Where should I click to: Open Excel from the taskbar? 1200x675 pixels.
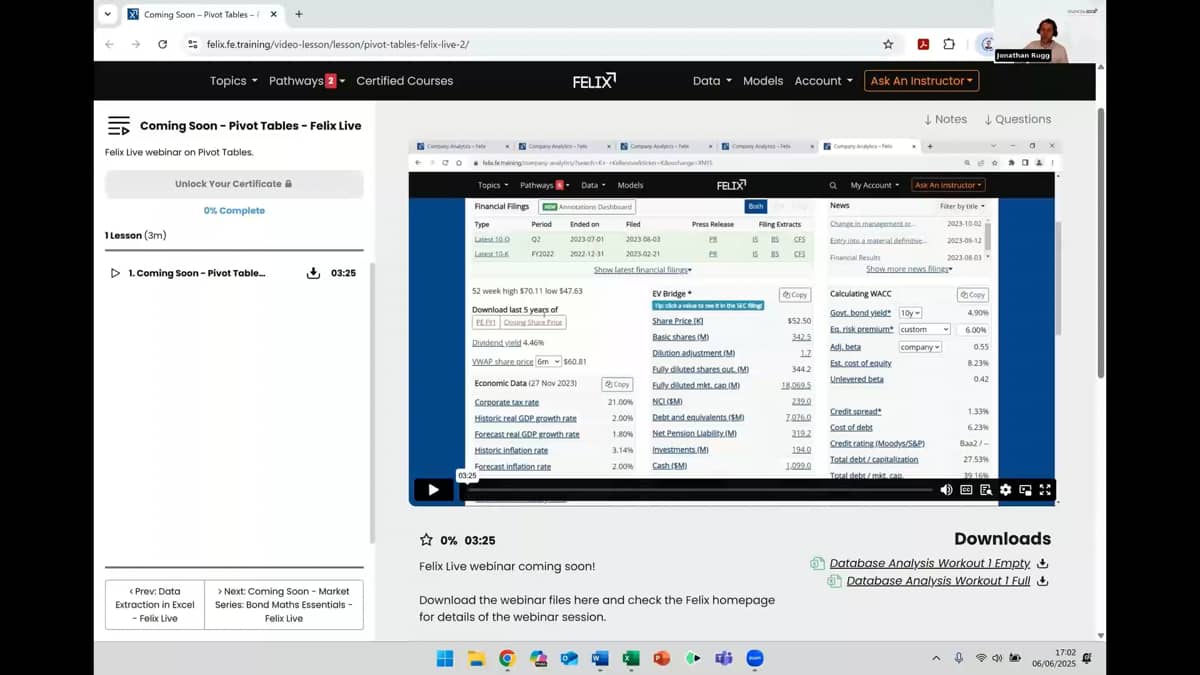631,658
